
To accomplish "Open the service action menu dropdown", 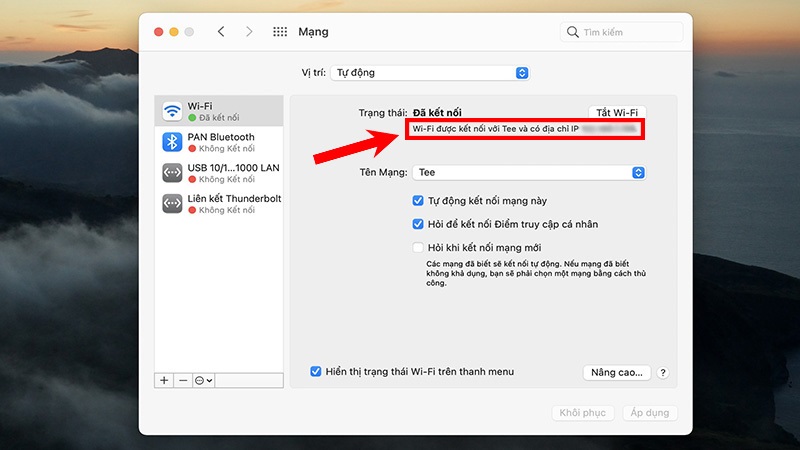I will (204, 381).
